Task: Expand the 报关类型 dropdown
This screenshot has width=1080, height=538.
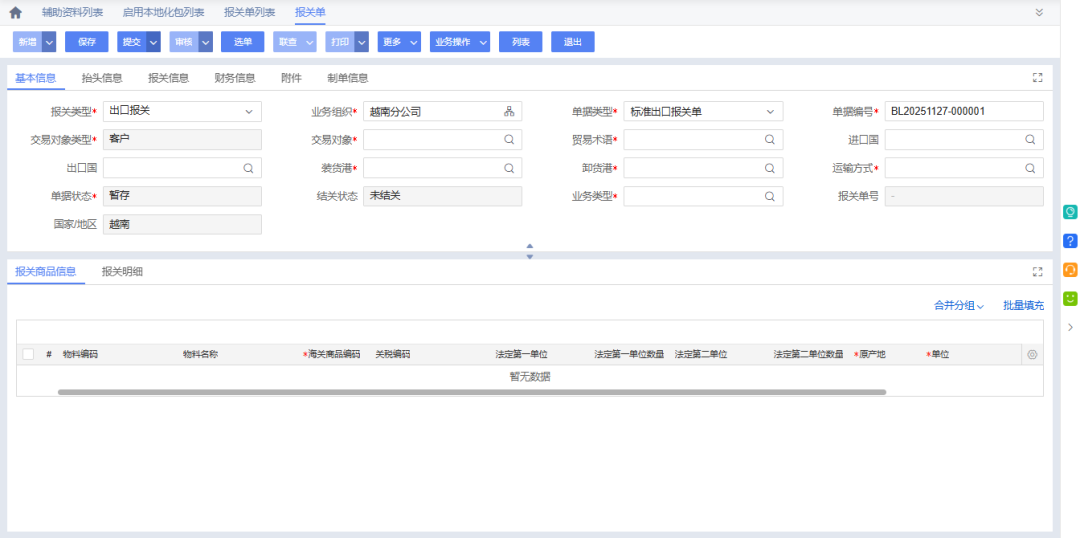Action: [x=249, y=112]
